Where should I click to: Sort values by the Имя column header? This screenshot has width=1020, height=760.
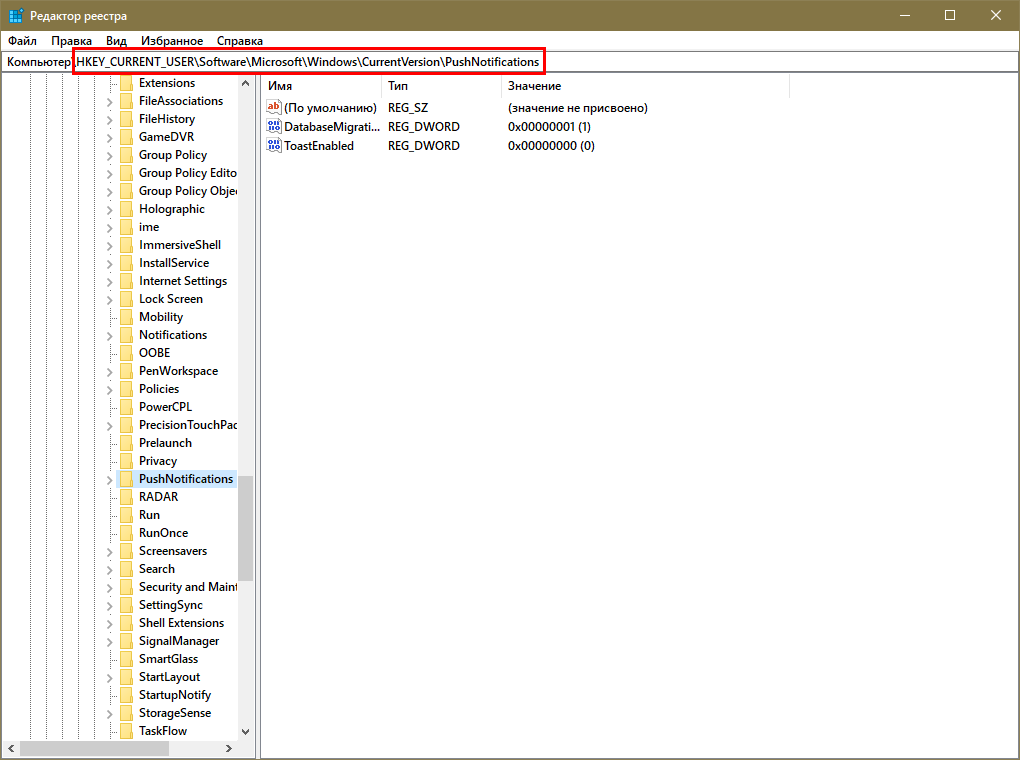click(320, 87)
